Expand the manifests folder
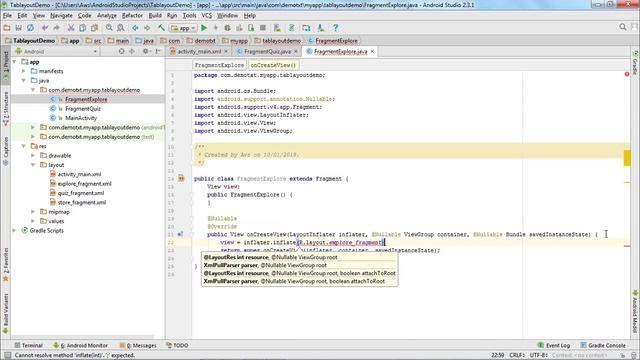 (x=24, y=71)
